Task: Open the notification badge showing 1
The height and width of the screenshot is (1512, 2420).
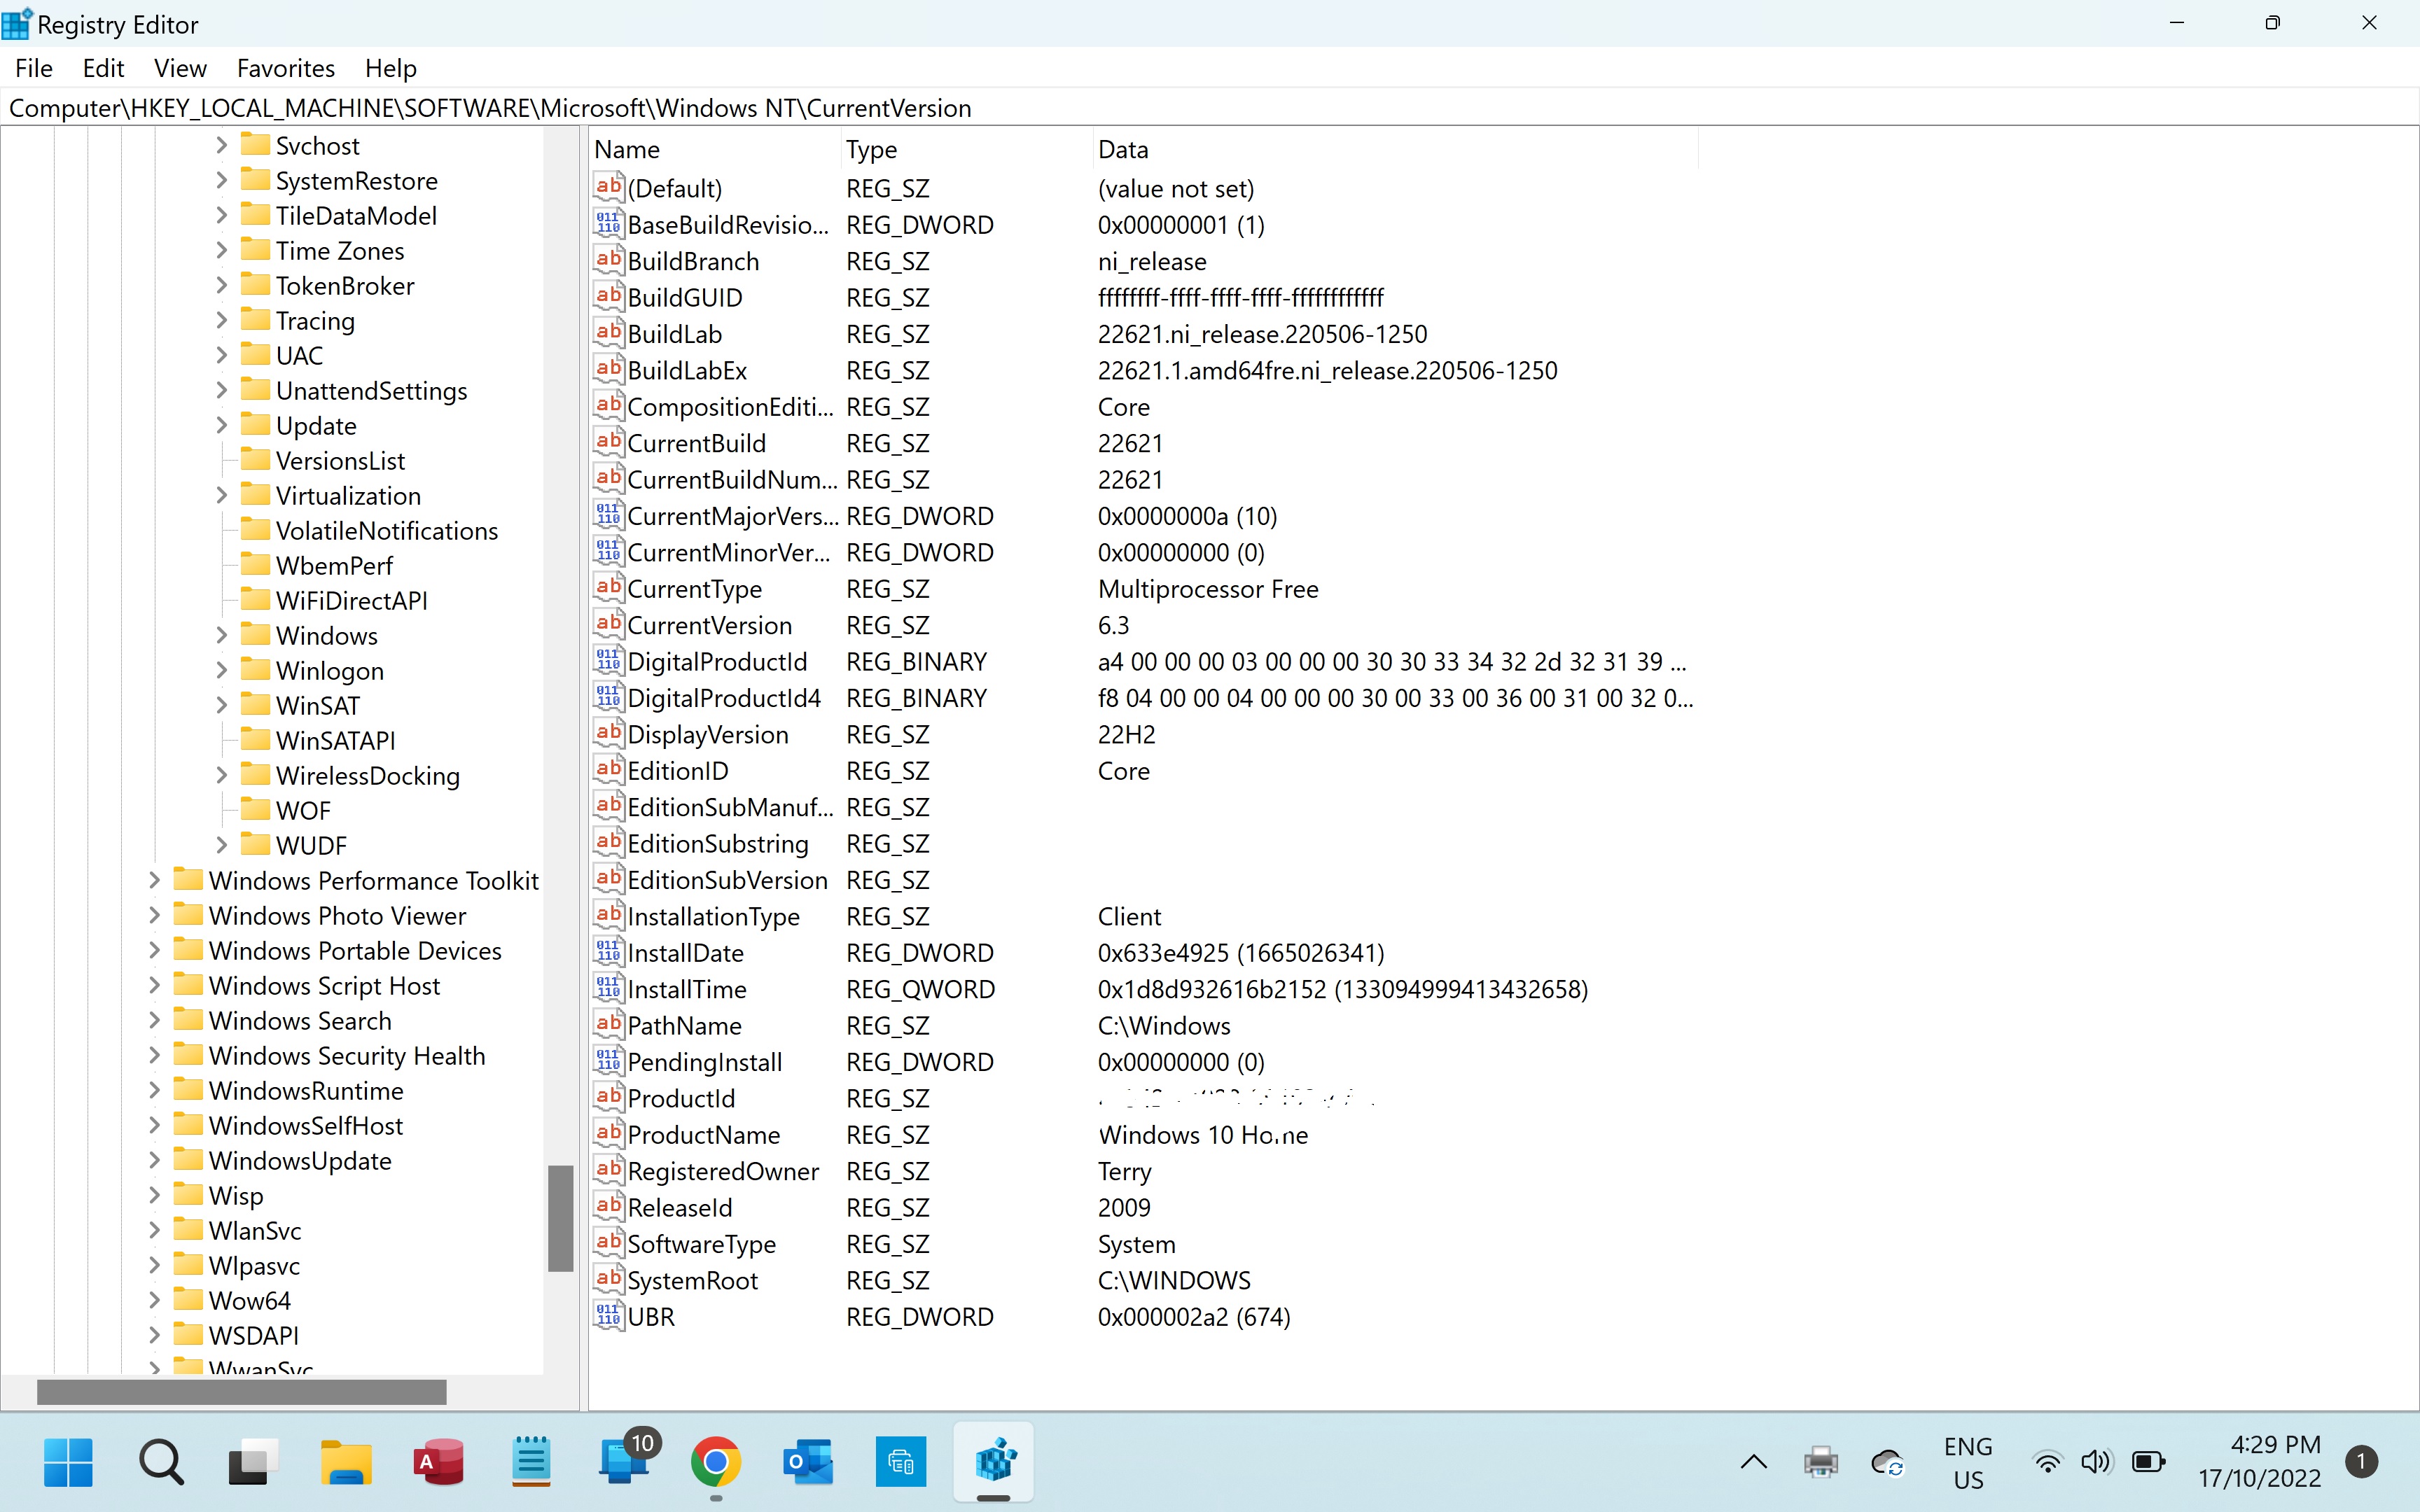Action: coord(2361,1463)
